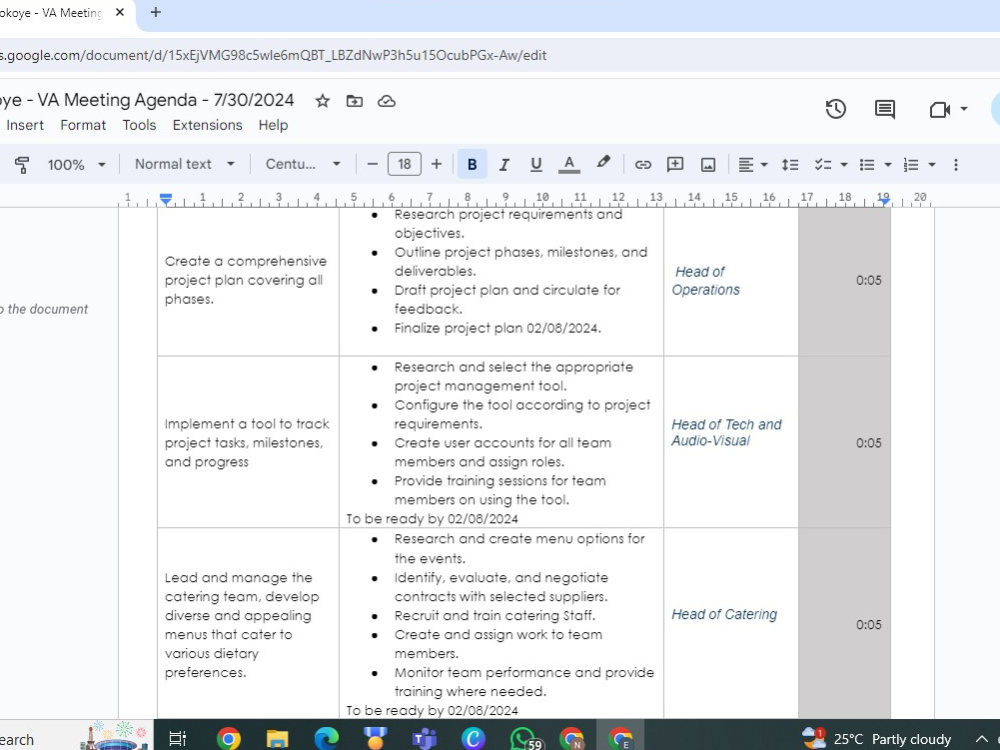Increase font size with plus button
This screenshot has height=750, width=1000.
[x=436, y=165]
